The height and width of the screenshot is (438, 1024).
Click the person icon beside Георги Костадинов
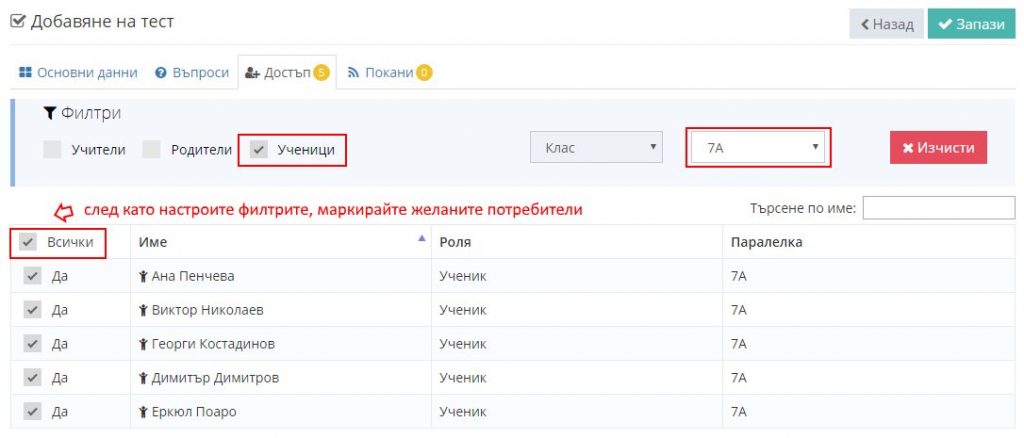click(x=144, y=345)
